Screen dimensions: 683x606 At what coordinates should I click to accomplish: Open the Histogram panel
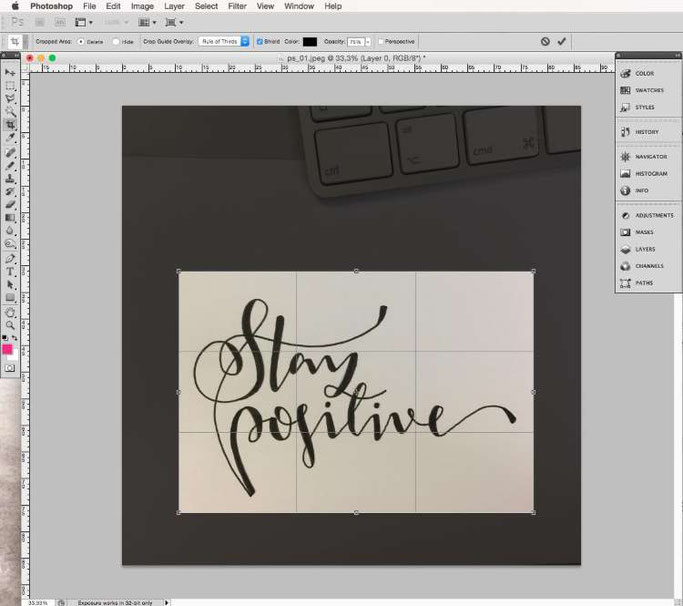(x=644, y=174)
